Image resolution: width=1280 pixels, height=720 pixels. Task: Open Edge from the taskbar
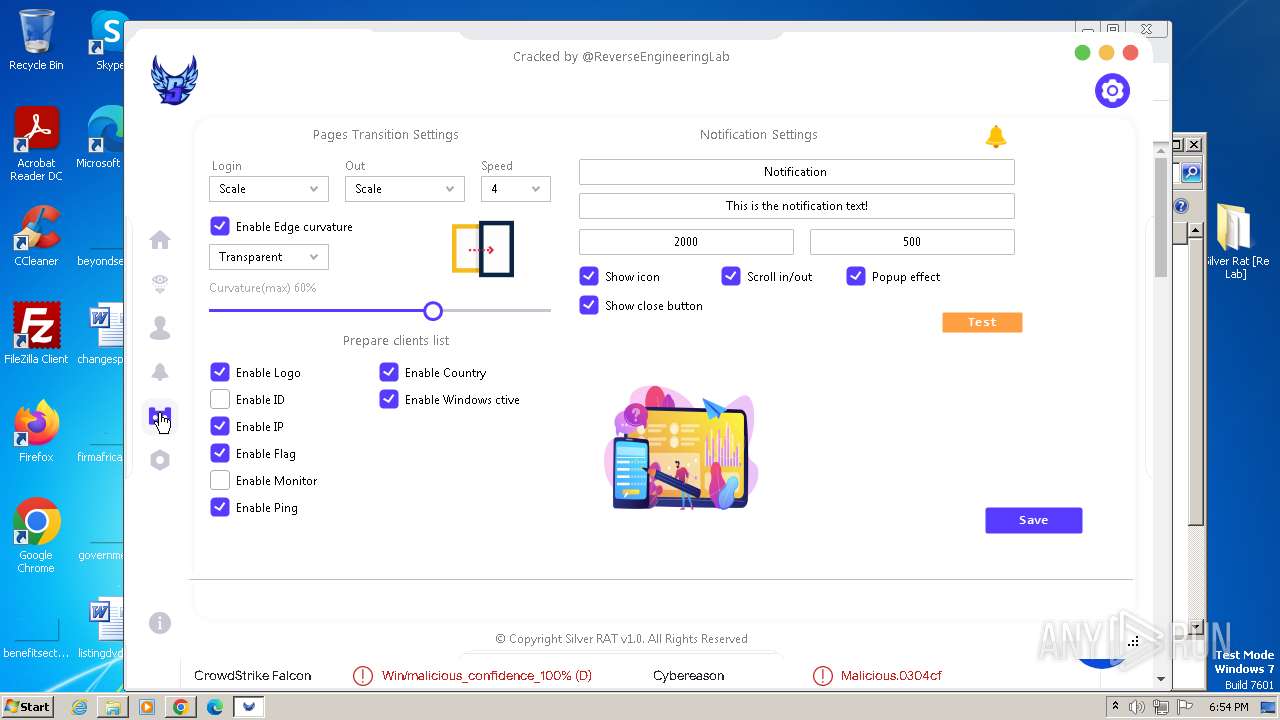pos(214,707)
